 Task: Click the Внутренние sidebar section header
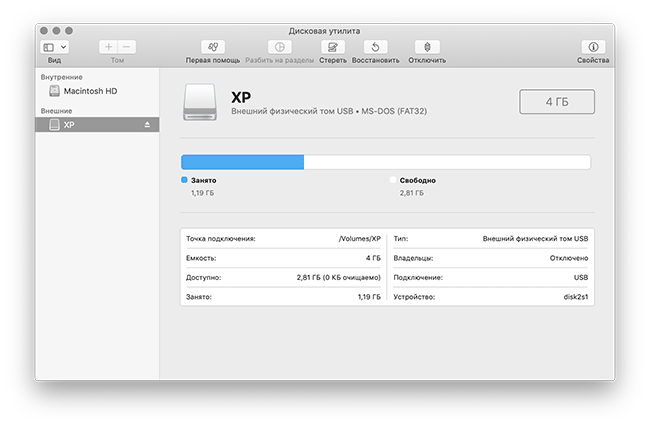click(x=62, y=77)
